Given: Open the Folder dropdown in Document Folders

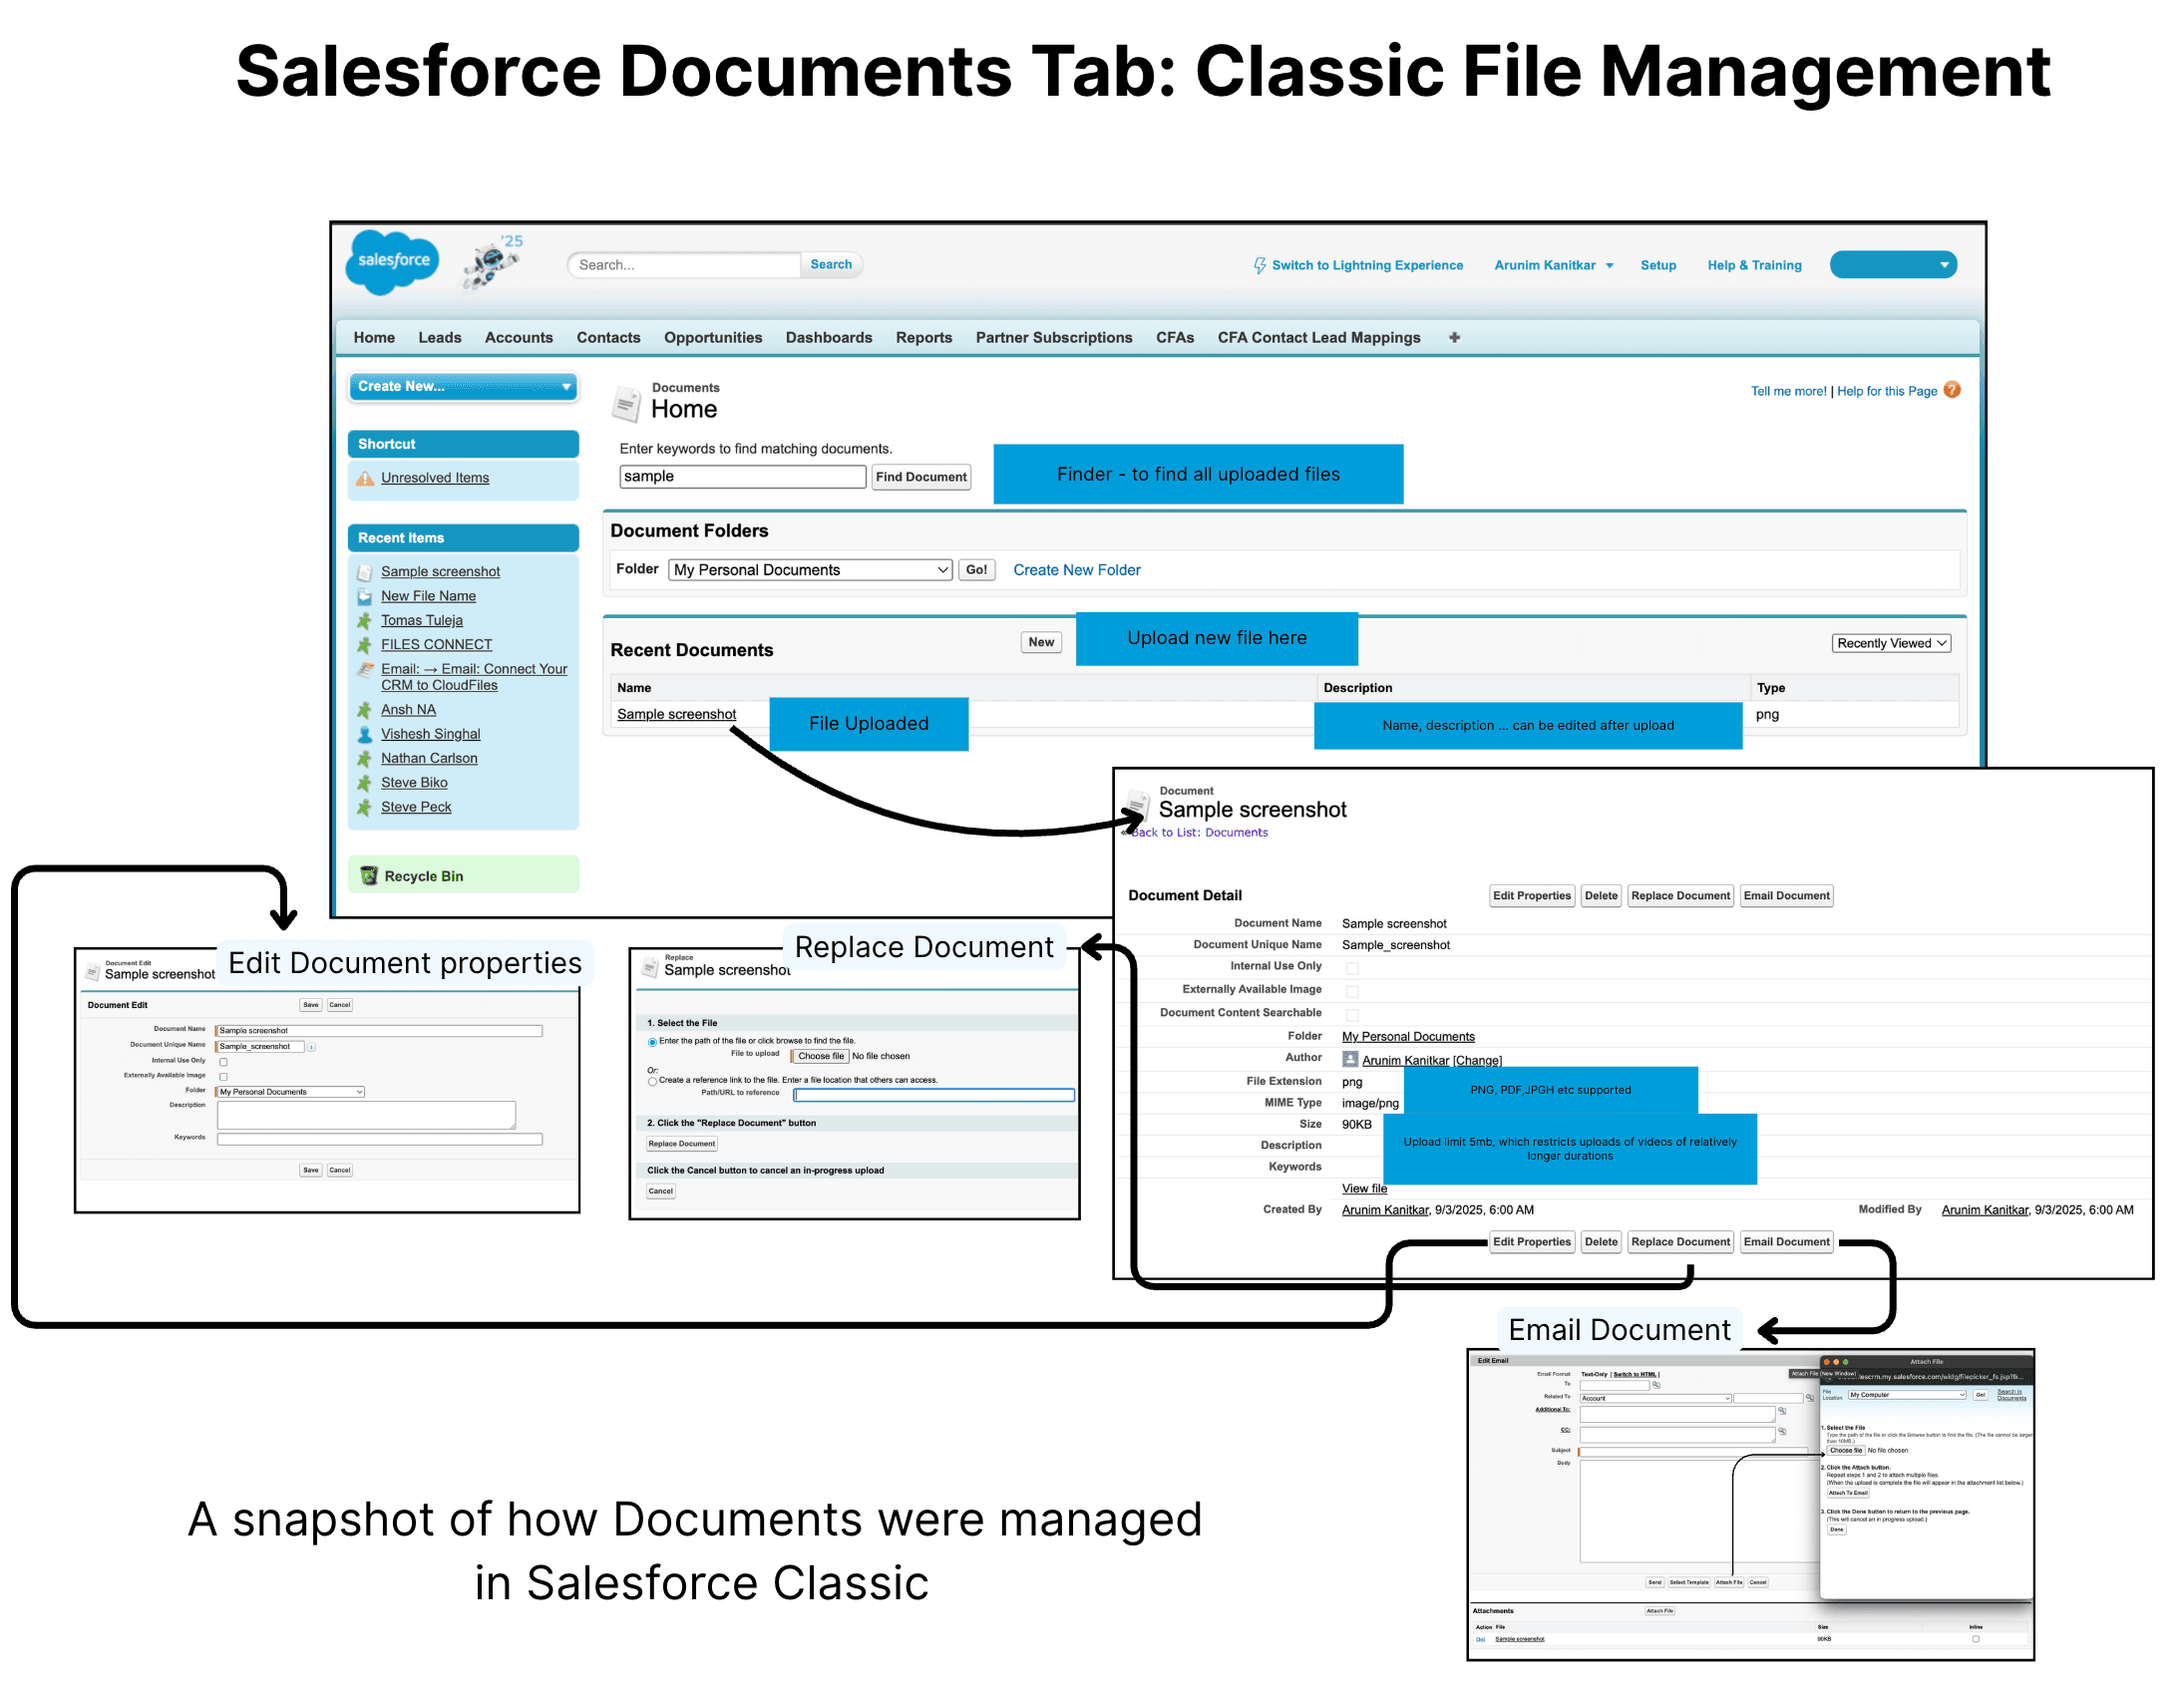Looking at the screenshot, I should pyautogui.click(x=810, y=570).
